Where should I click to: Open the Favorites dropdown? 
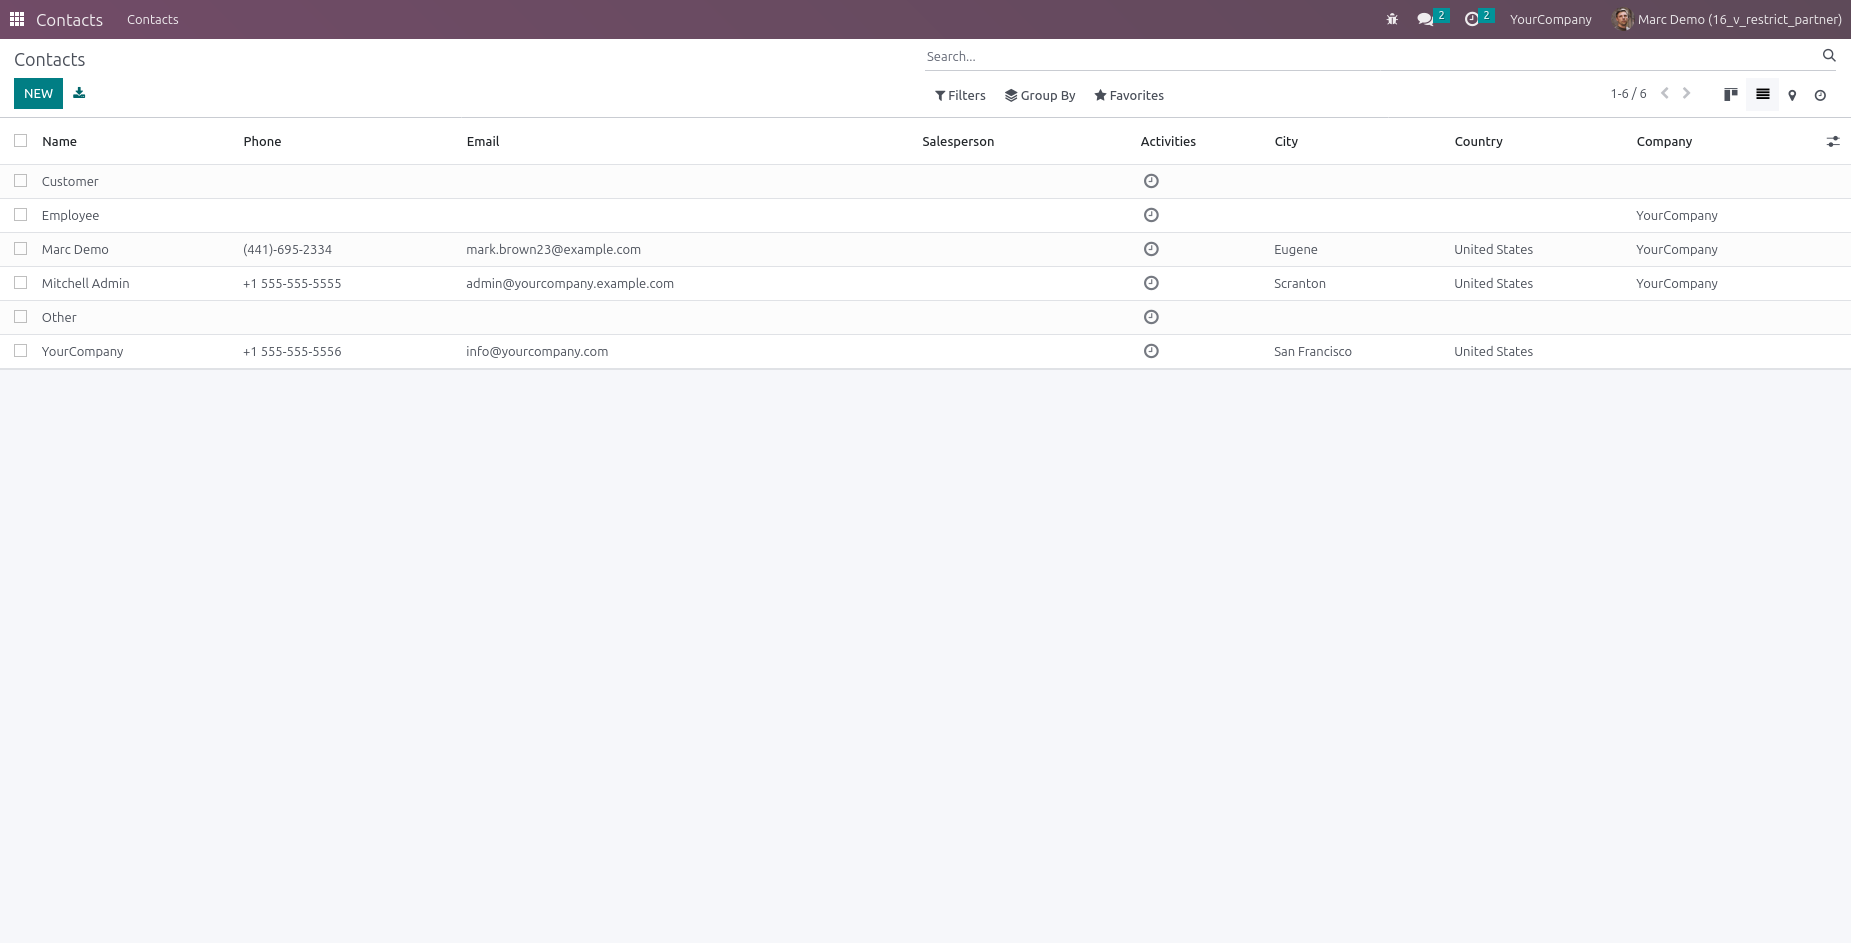click(1129, 95)
